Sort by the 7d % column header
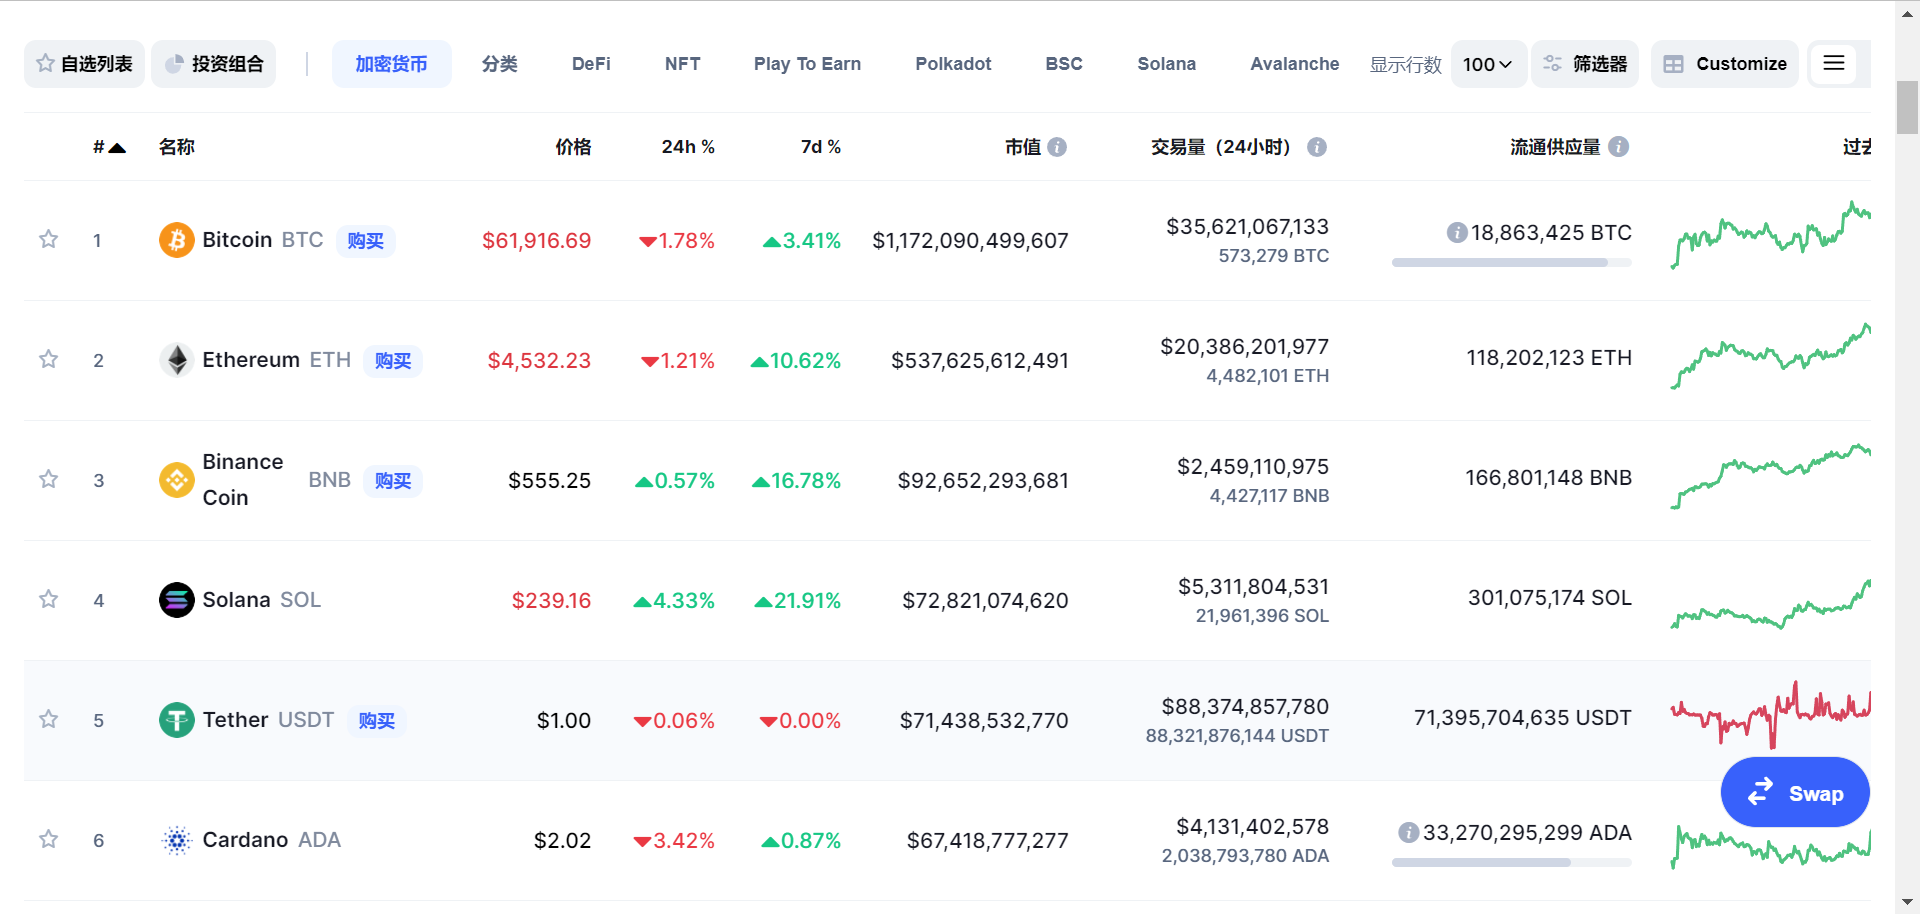1920x914 pixels. tap(821, 147)
